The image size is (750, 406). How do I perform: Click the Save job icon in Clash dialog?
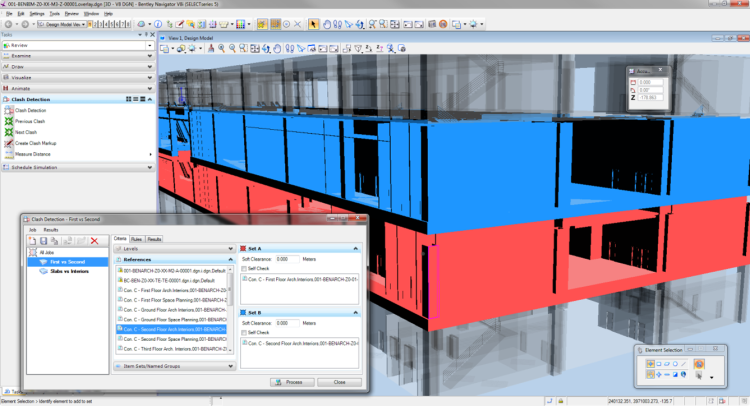[x=44, y=240]
